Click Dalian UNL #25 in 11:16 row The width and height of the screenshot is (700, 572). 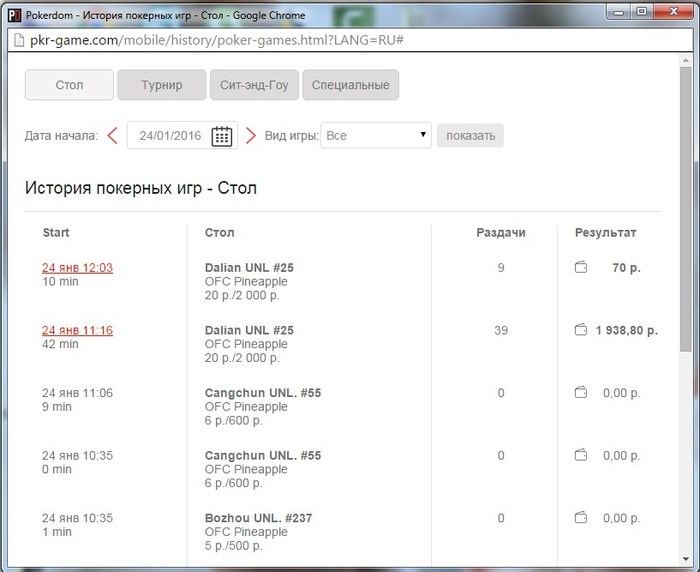click(x=249, y=330)
